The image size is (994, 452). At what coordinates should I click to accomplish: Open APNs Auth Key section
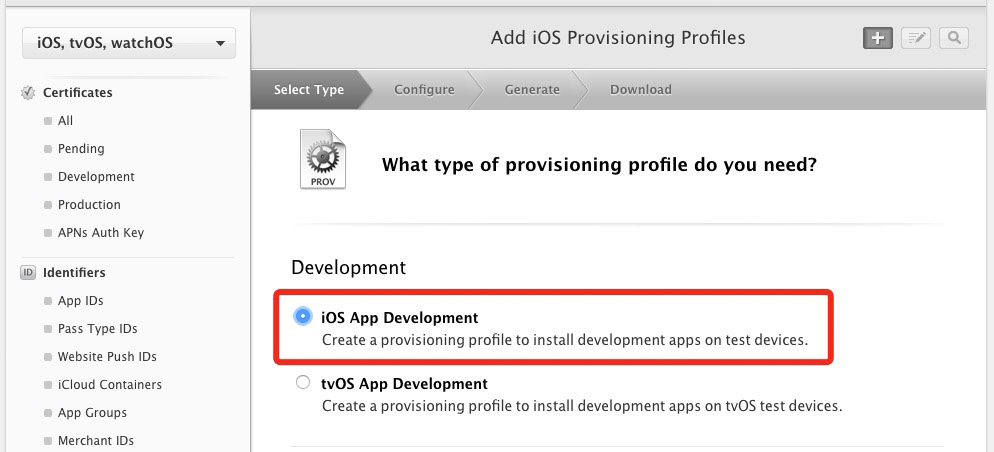(101, 233)
